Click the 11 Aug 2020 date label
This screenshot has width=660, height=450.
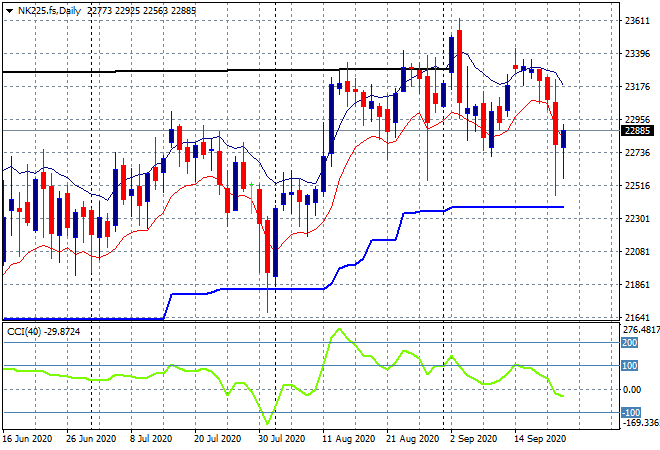[349, 439]
